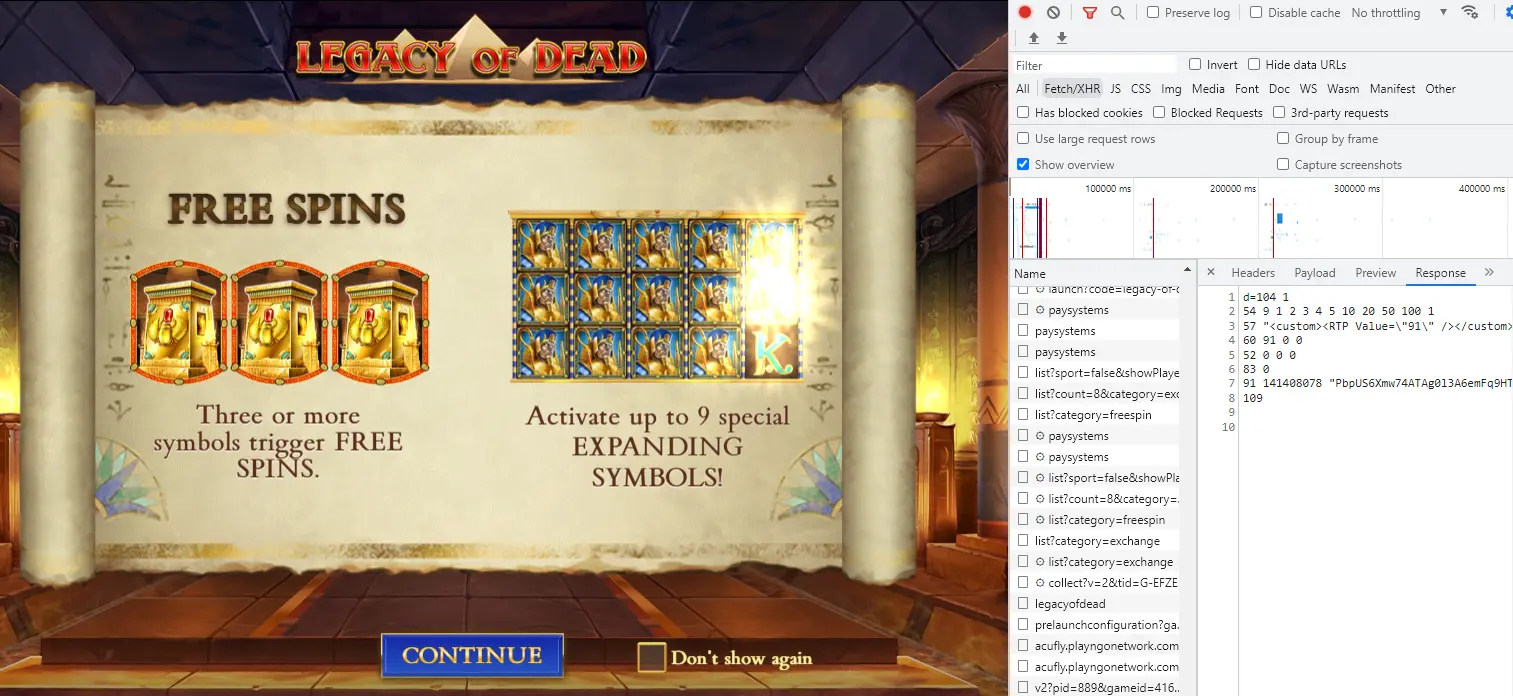Select the collect?v=2&tid=G-EFZE request
This screenshot has height=696, width=1513.
(1113, 583)
